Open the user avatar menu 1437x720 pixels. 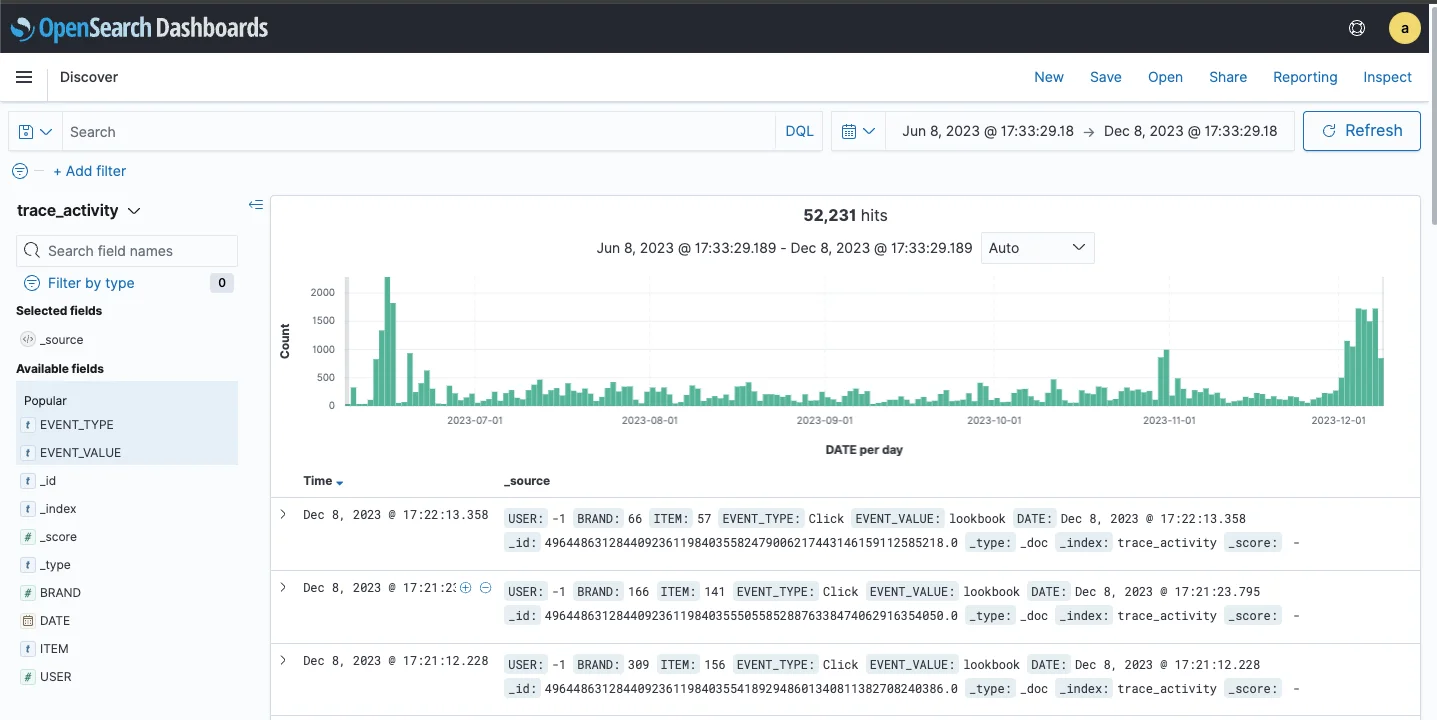click(x=1404, y=28)
